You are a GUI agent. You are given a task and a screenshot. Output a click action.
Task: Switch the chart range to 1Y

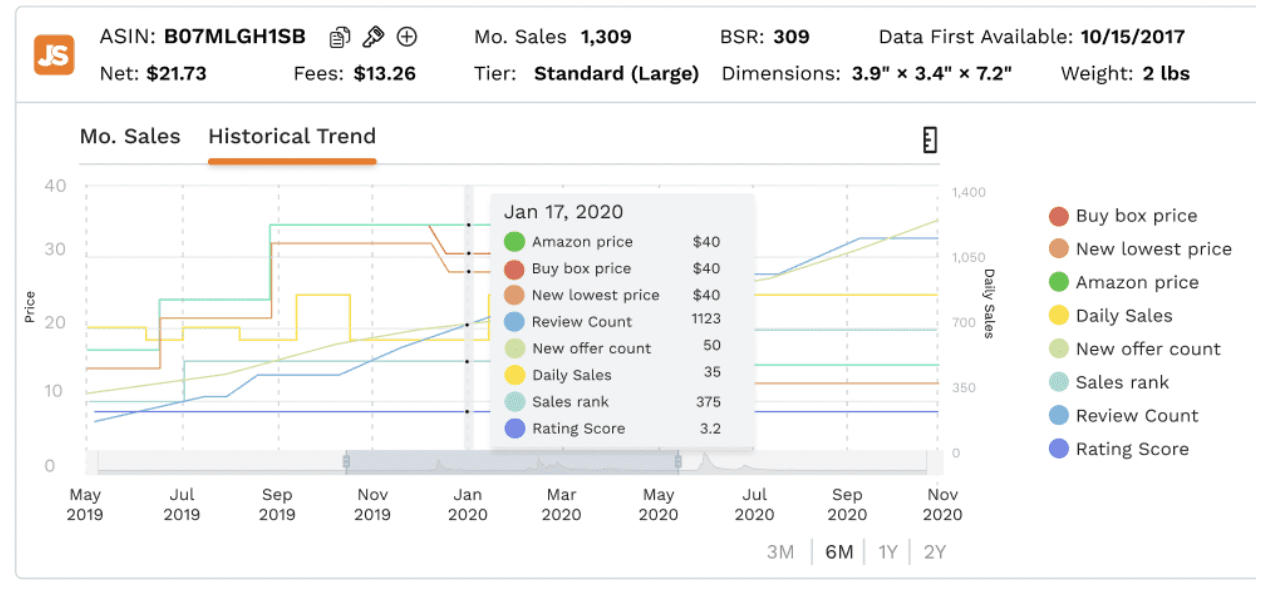[887, 552]
